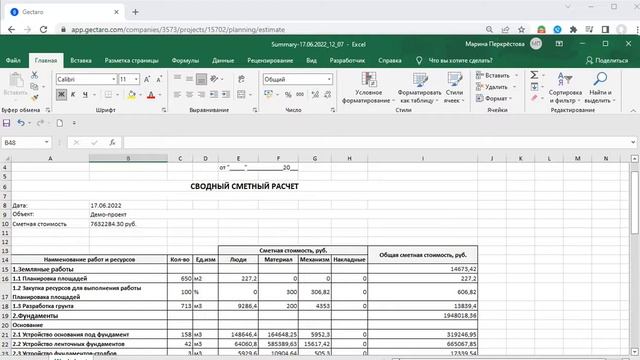Viewport: 640px width, 360px height.
Task: Apply thousands separator format (000)
Action: point(300,95)
